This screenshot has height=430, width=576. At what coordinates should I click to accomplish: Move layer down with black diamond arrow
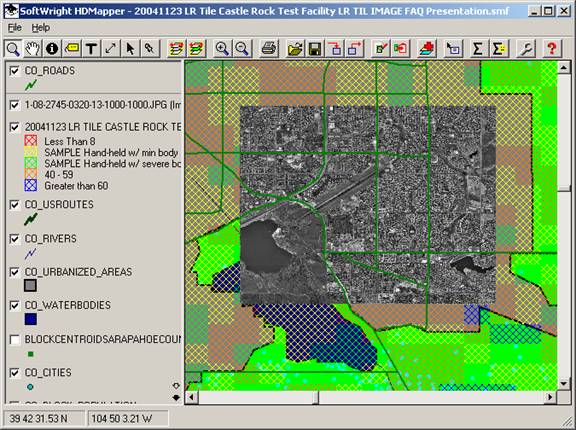tap(176, 397)
